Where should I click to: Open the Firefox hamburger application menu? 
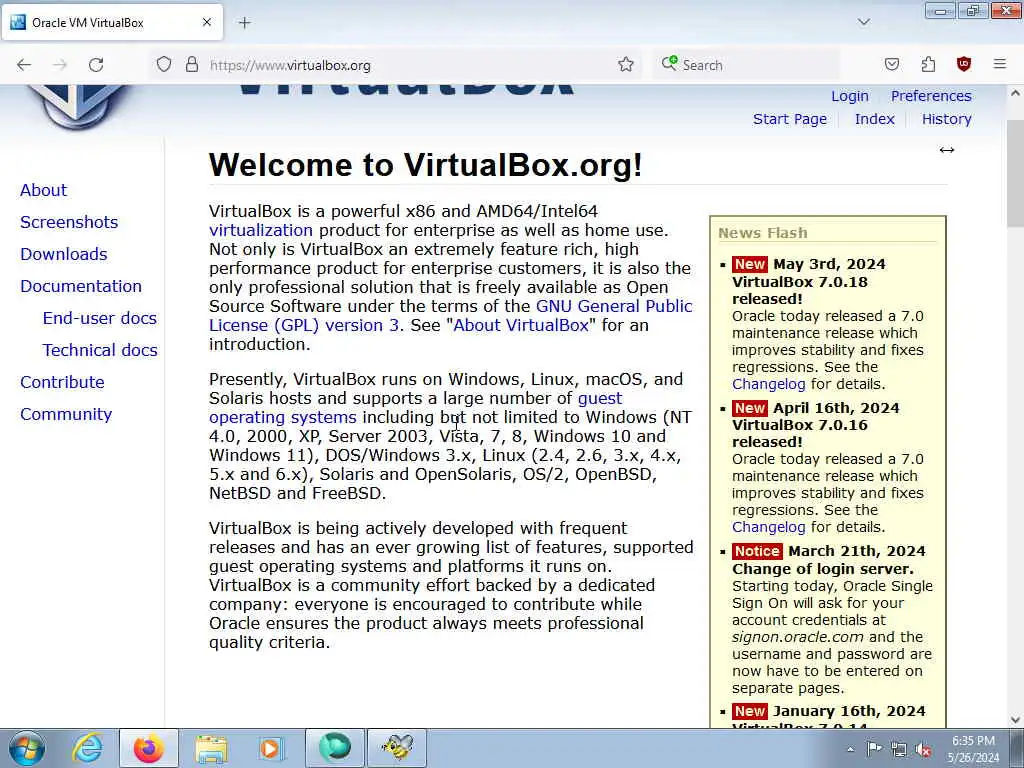[x=1000, y=64]
